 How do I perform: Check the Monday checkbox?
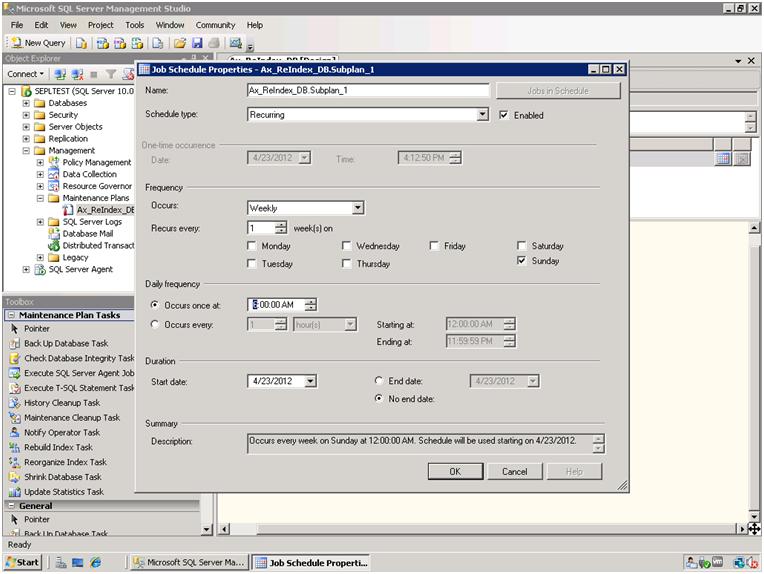[x=251, y=246]
